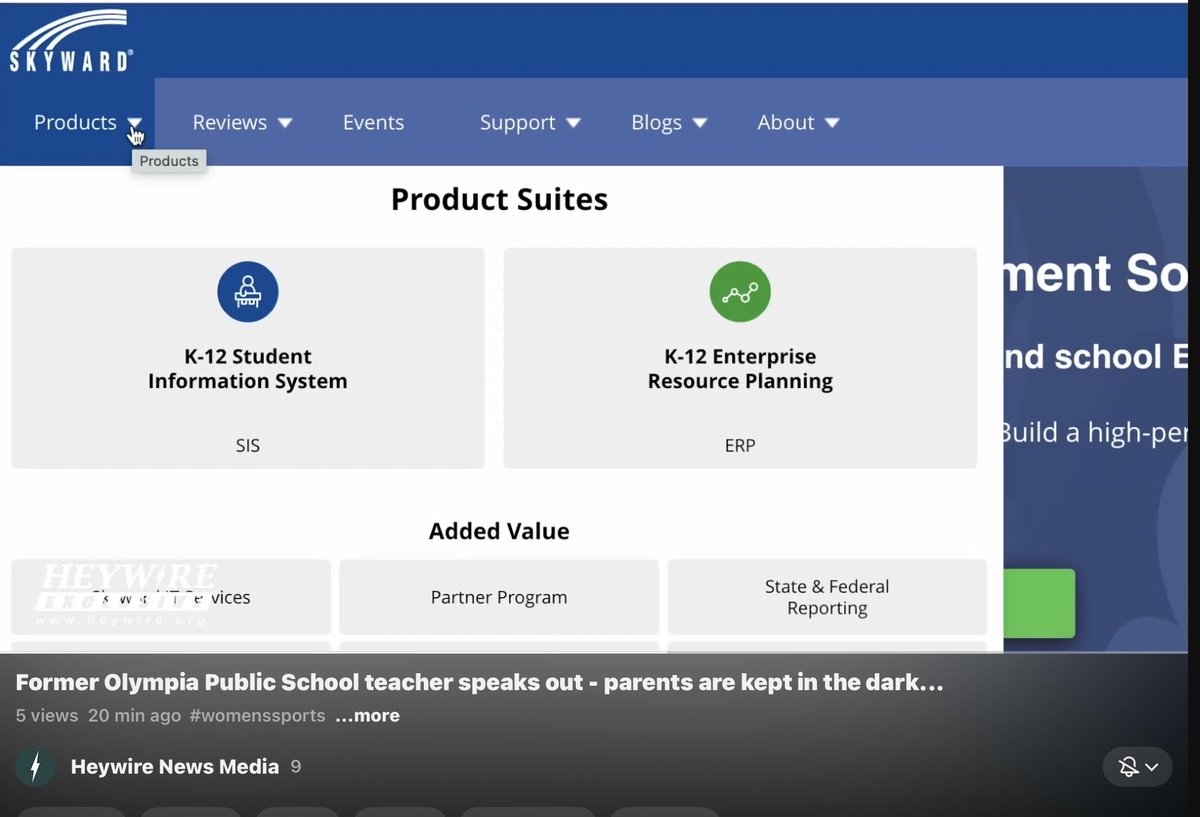Expand the Support dropdown arrow
1200x817 pixels.
[x=573, y=123]
